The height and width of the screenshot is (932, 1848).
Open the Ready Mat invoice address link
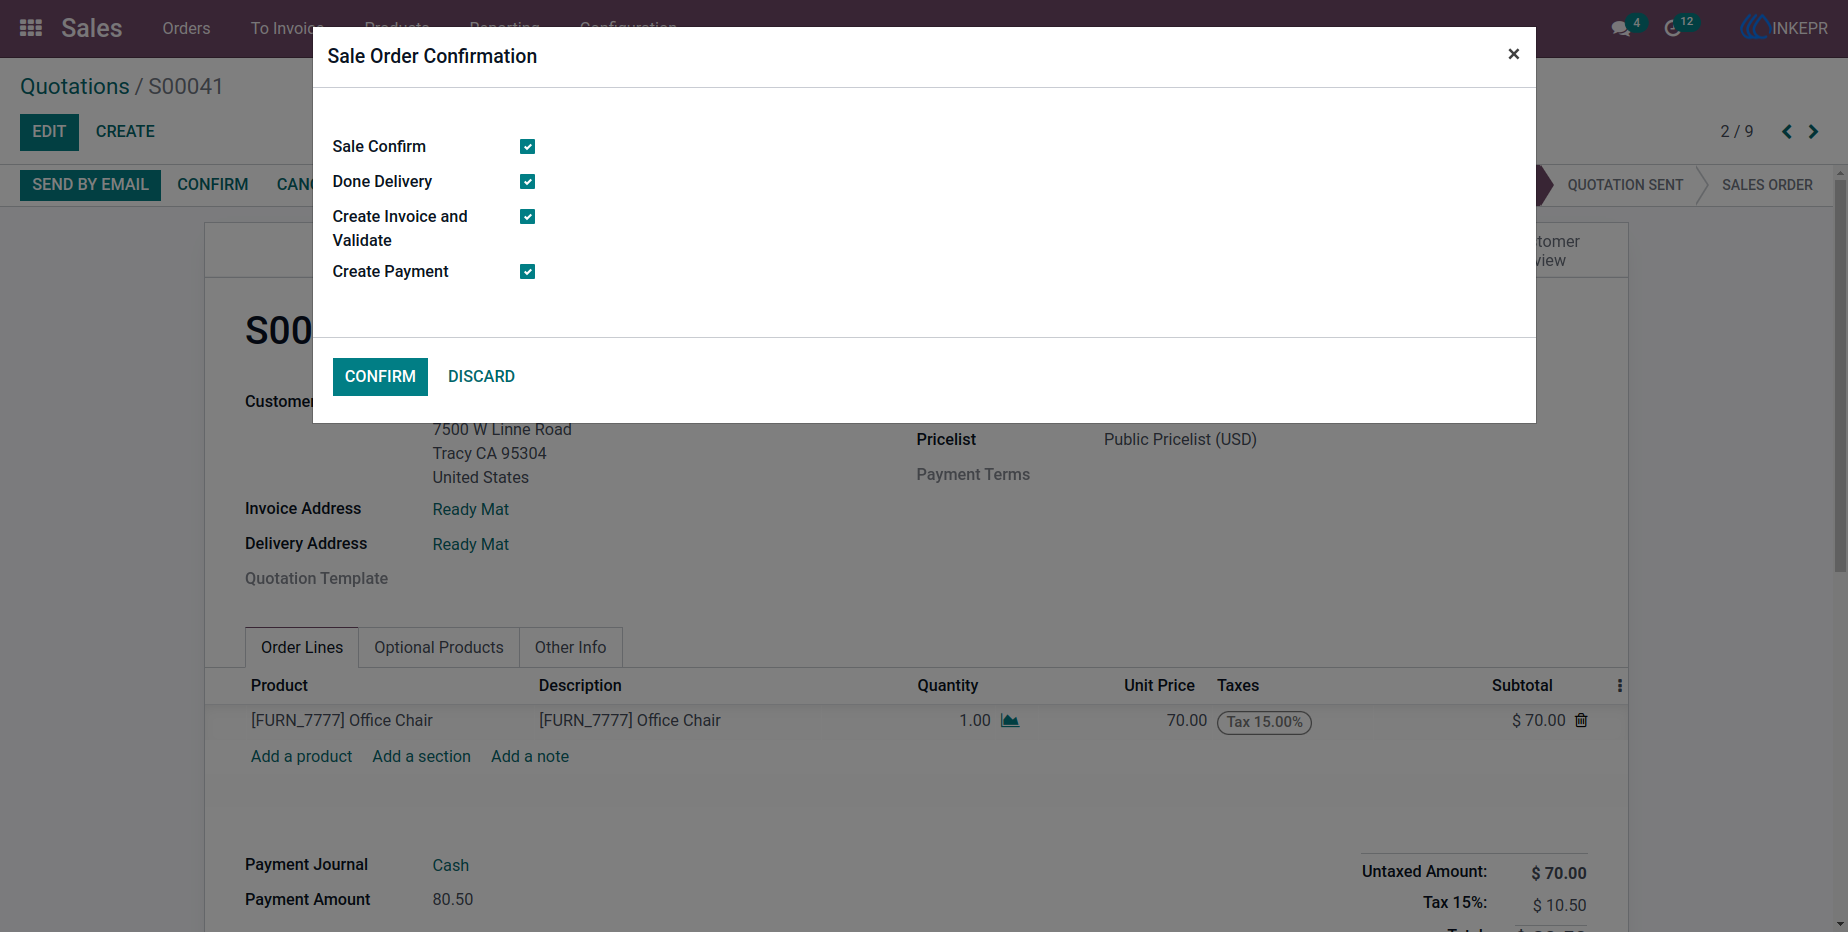(x=471, y=510)
